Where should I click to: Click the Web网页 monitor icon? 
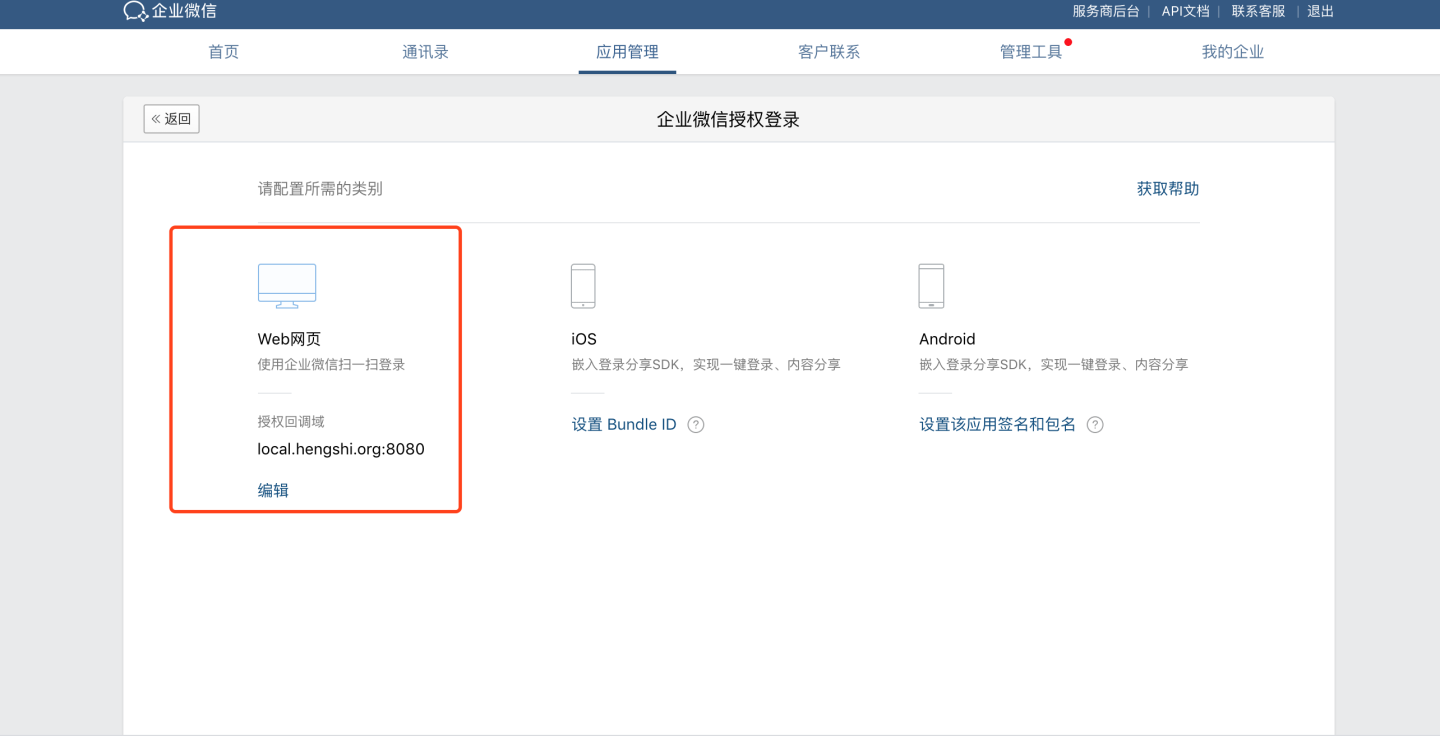tap(287, 286)
